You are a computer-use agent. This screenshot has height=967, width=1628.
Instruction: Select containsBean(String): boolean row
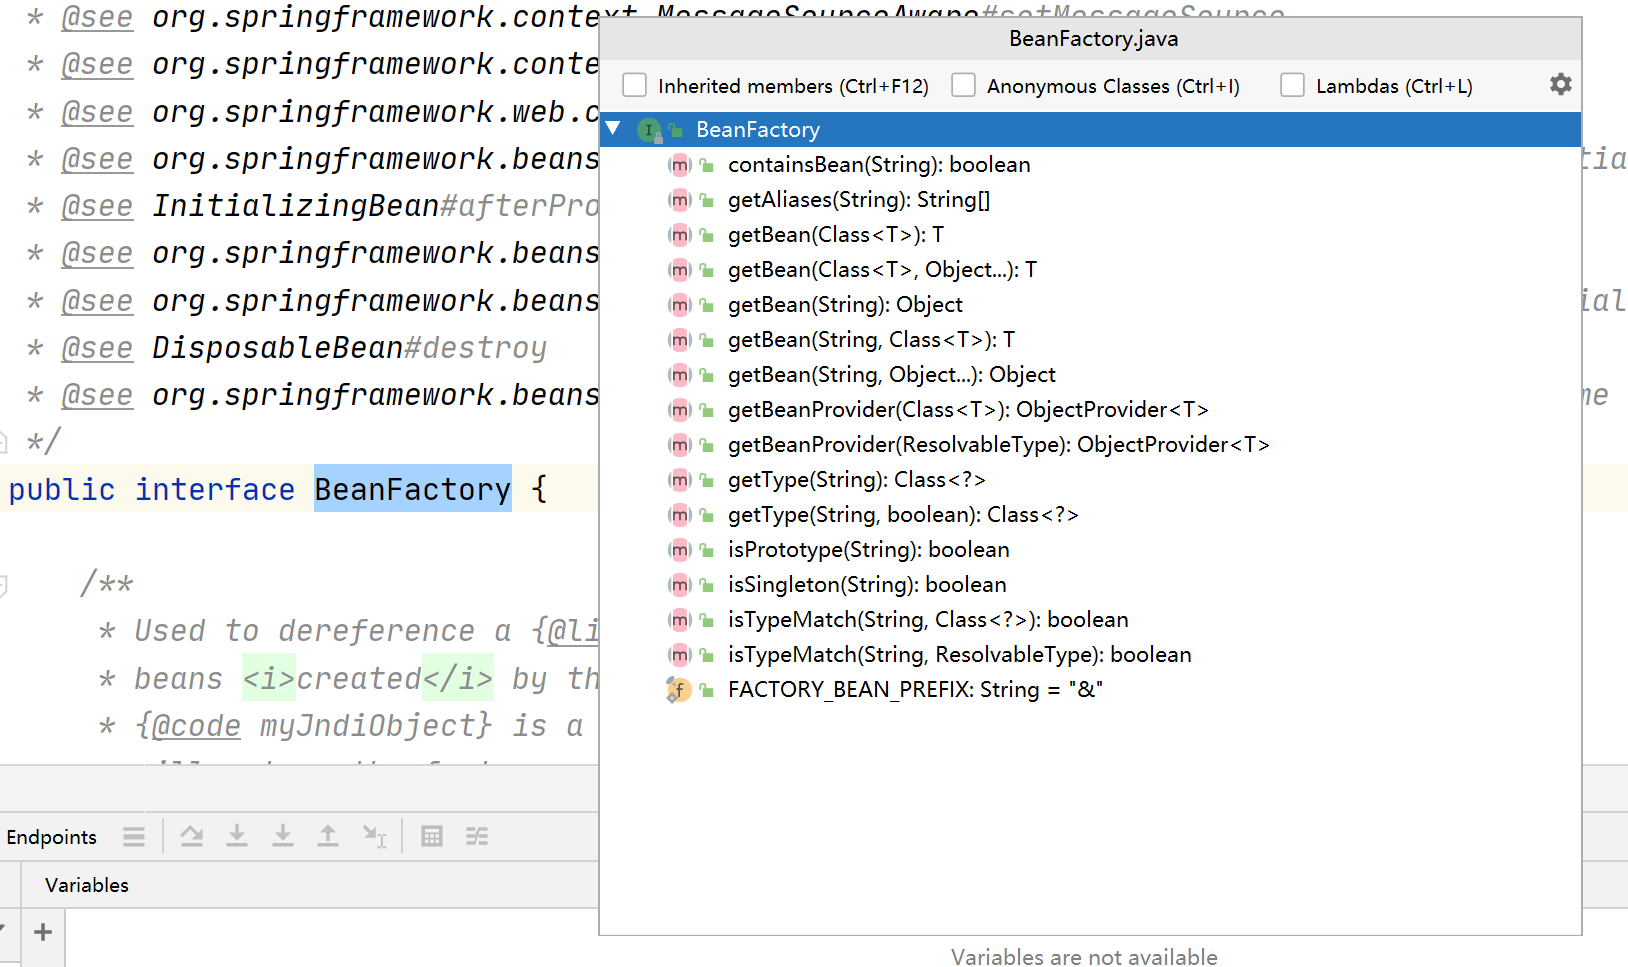click(1090, 165)
